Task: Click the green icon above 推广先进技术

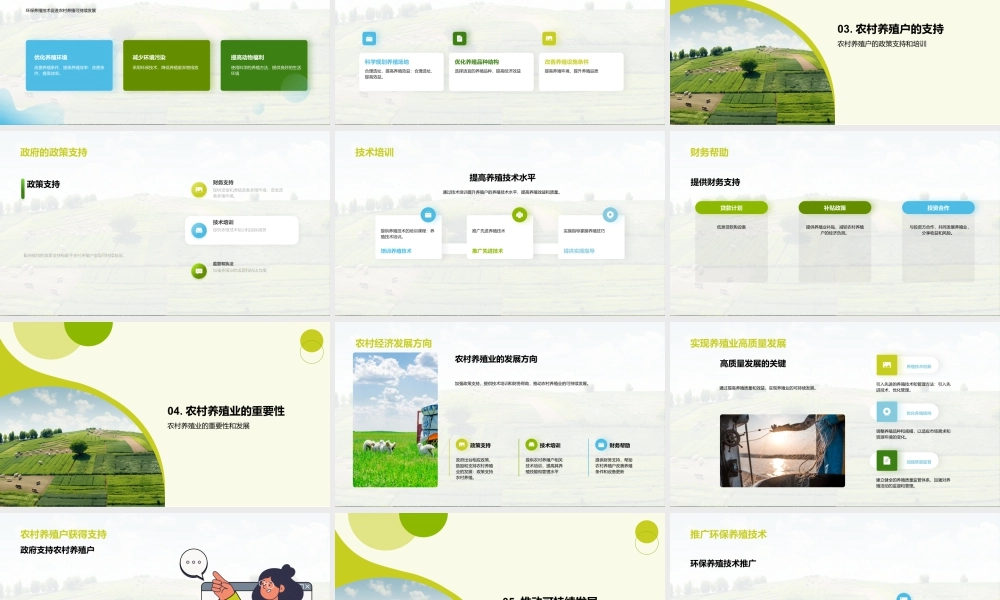Action: [520, 215]
